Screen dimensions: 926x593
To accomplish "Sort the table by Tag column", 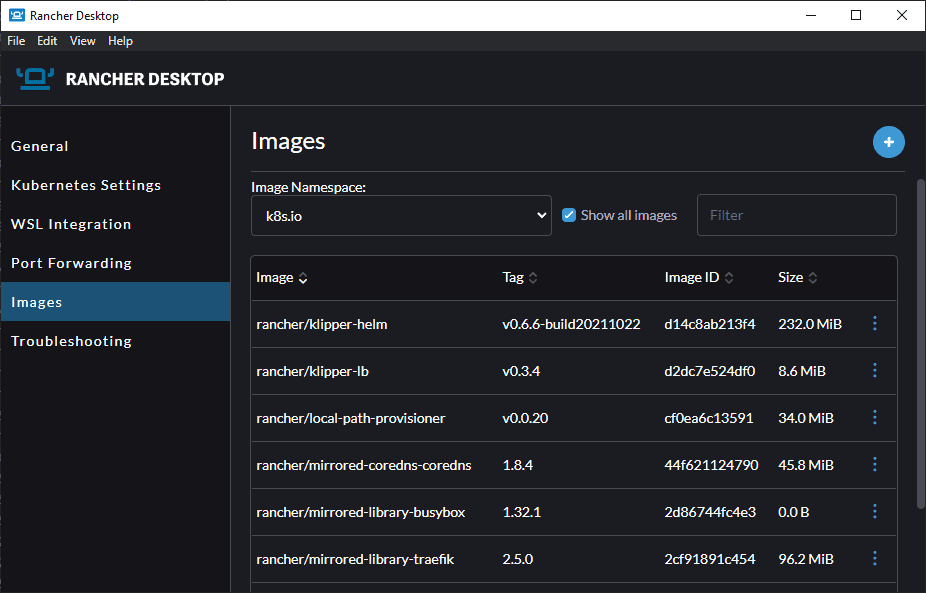I will (520, 278).
